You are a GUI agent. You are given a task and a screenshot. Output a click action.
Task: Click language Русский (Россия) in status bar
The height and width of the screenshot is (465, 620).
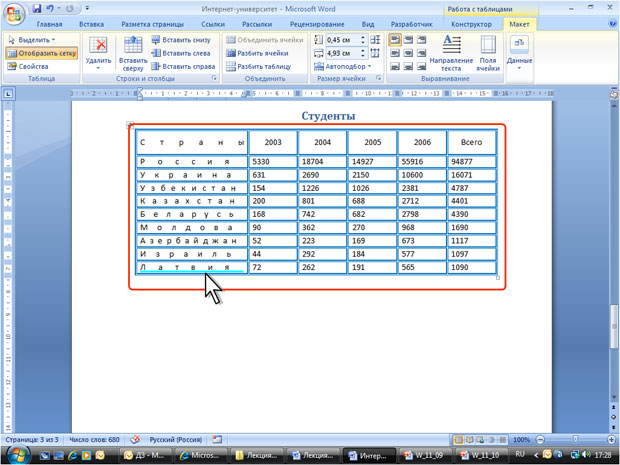(176, 439)
